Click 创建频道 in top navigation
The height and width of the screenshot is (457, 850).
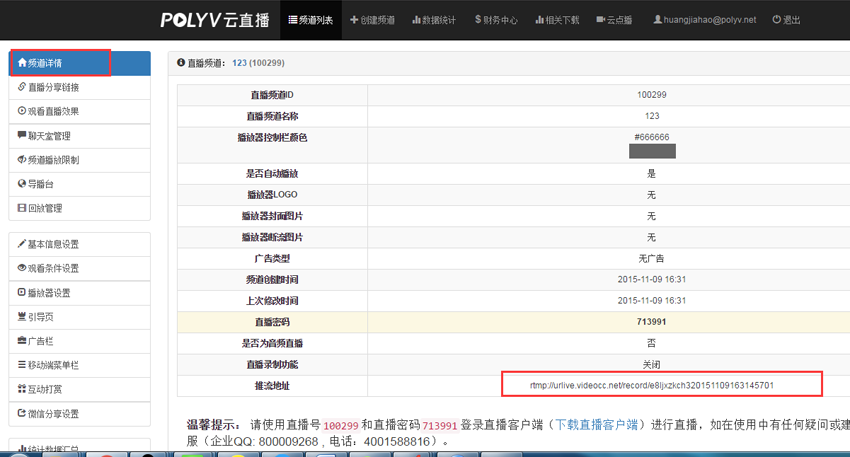coord(372,20)
